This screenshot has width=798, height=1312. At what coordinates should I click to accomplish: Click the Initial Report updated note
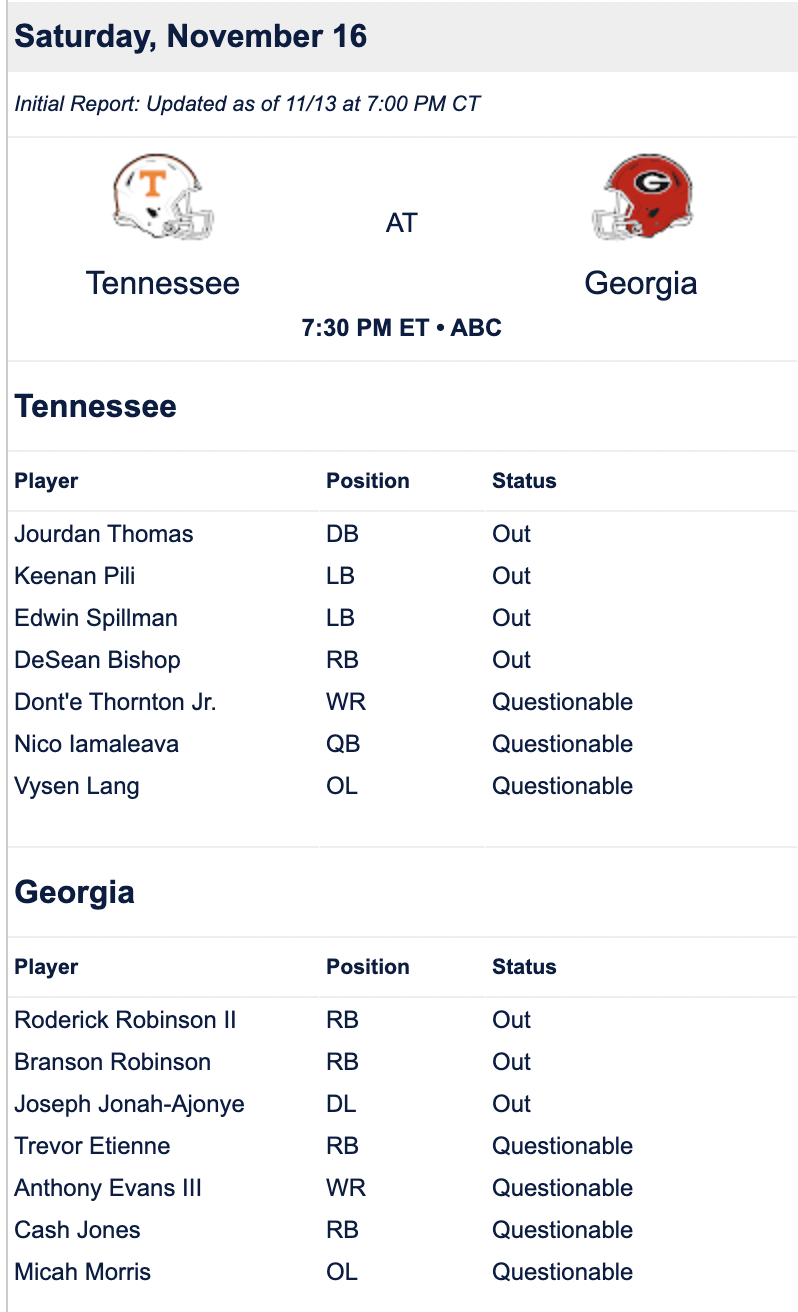point(247,104)
